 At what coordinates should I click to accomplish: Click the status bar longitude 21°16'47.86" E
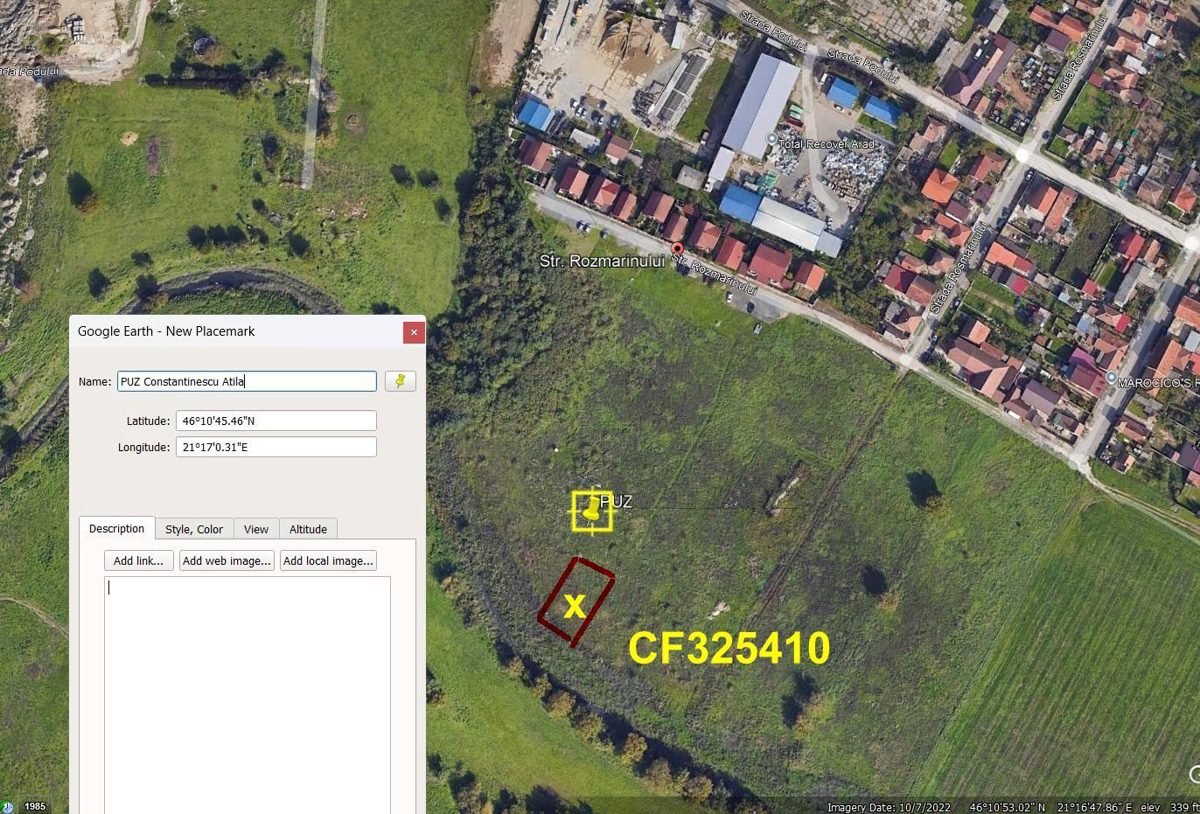tap(1093, 807)
